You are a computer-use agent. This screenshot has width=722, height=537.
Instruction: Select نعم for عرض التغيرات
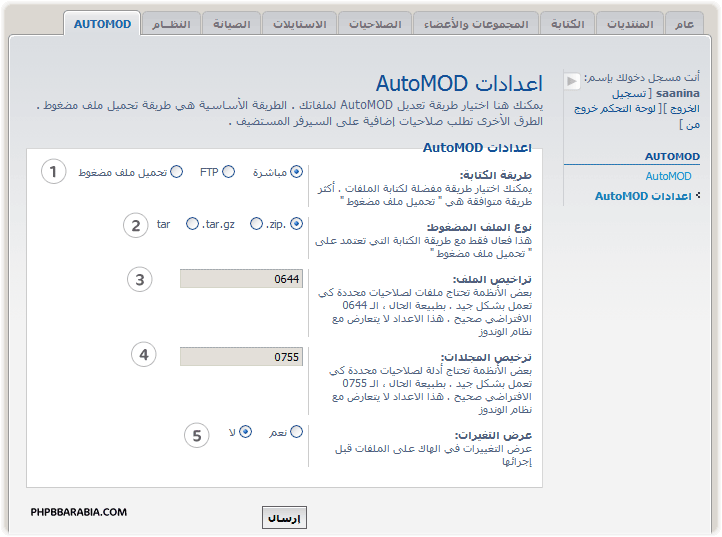pos(296,432)
